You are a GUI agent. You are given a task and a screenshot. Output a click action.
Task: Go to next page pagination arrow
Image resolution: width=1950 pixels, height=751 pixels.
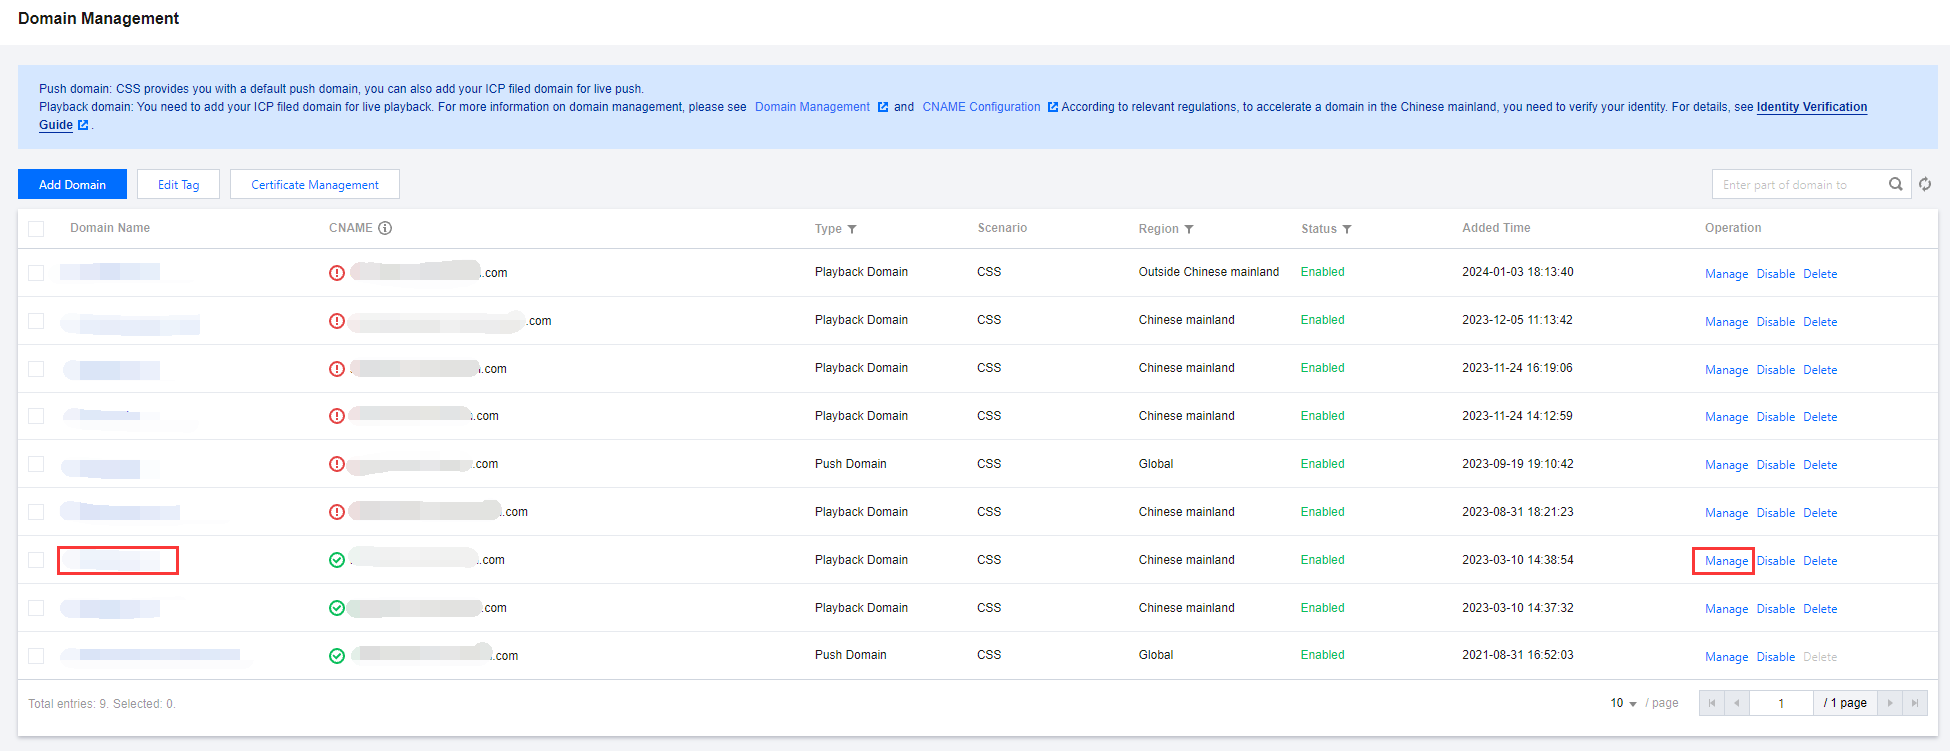(1890, 703)
